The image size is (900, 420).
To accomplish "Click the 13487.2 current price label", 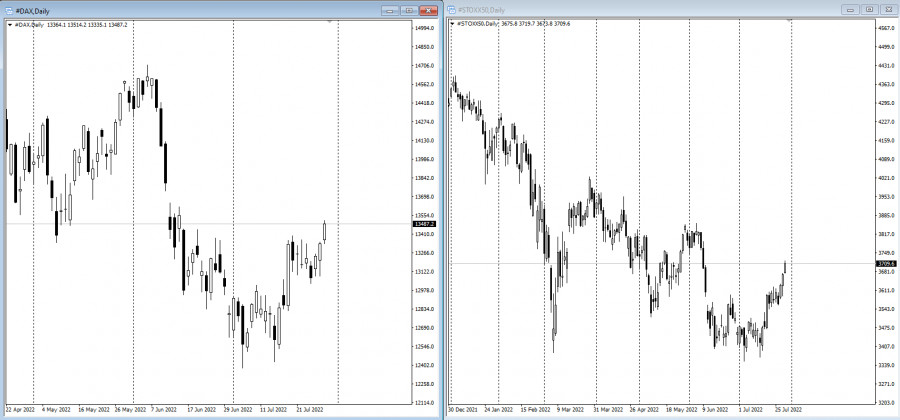I will coord(423,224).
